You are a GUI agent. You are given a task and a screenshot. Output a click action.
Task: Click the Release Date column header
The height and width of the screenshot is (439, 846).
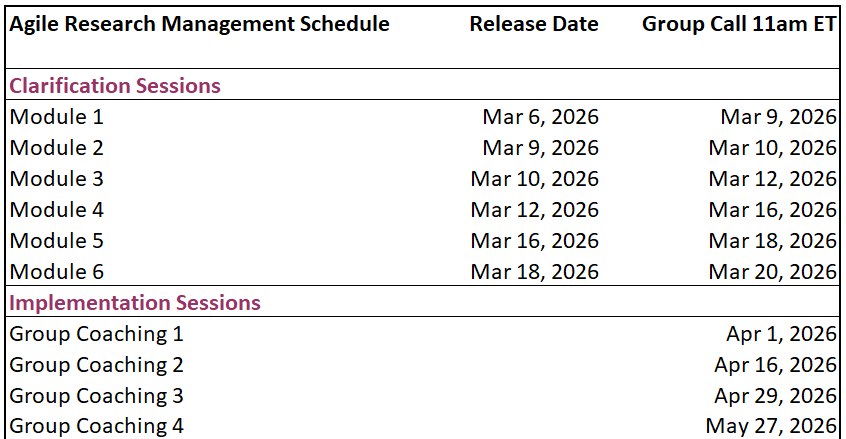pos(534,23)
